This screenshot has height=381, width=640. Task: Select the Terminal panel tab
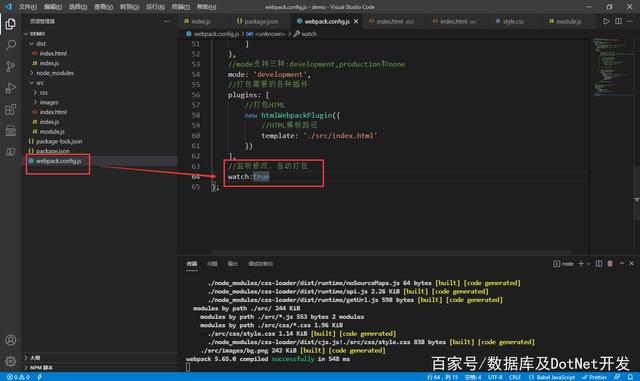coord(192,264)
